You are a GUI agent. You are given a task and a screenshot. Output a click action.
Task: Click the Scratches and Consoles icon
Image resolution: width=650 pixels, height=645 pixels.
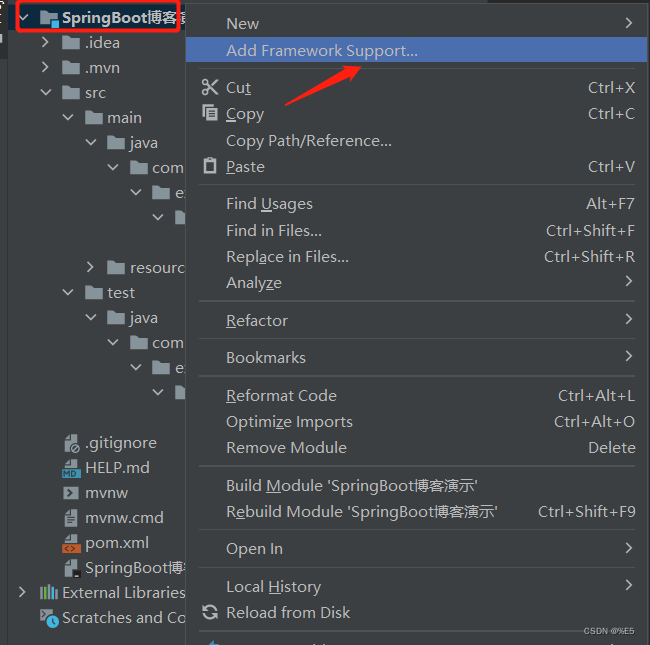tap(49, 618)
